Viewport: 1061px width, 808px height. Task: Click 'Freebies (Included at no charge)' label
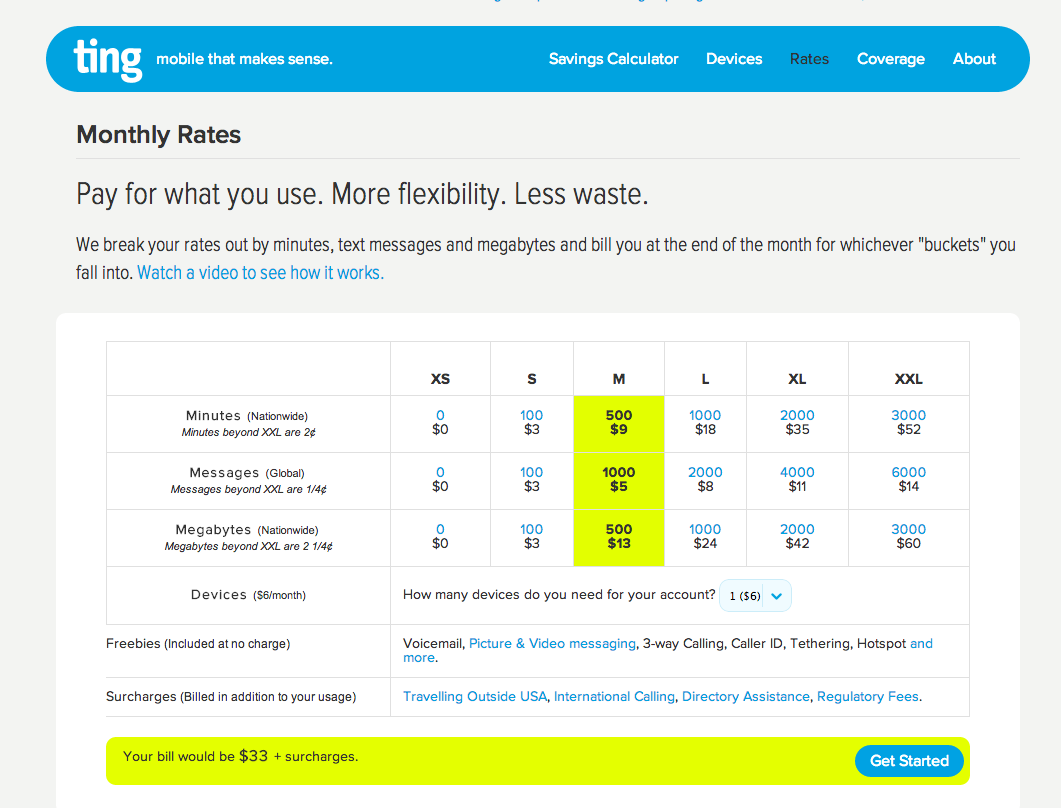click(x=198, y=644)
